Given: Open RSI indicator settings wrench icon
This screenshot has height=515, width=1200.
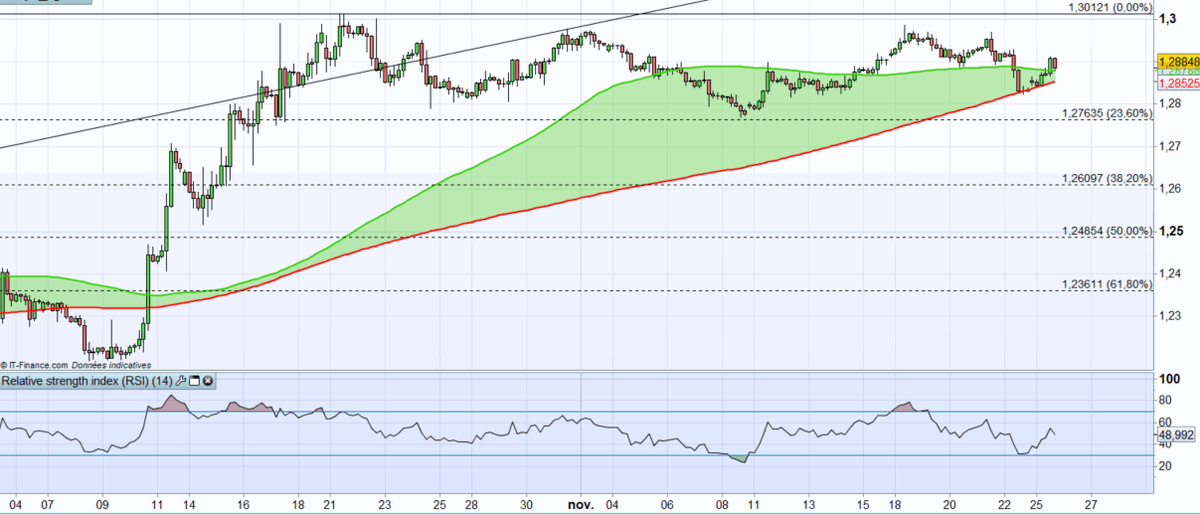Looking at the screenshot, I should (x=182, y=381).
